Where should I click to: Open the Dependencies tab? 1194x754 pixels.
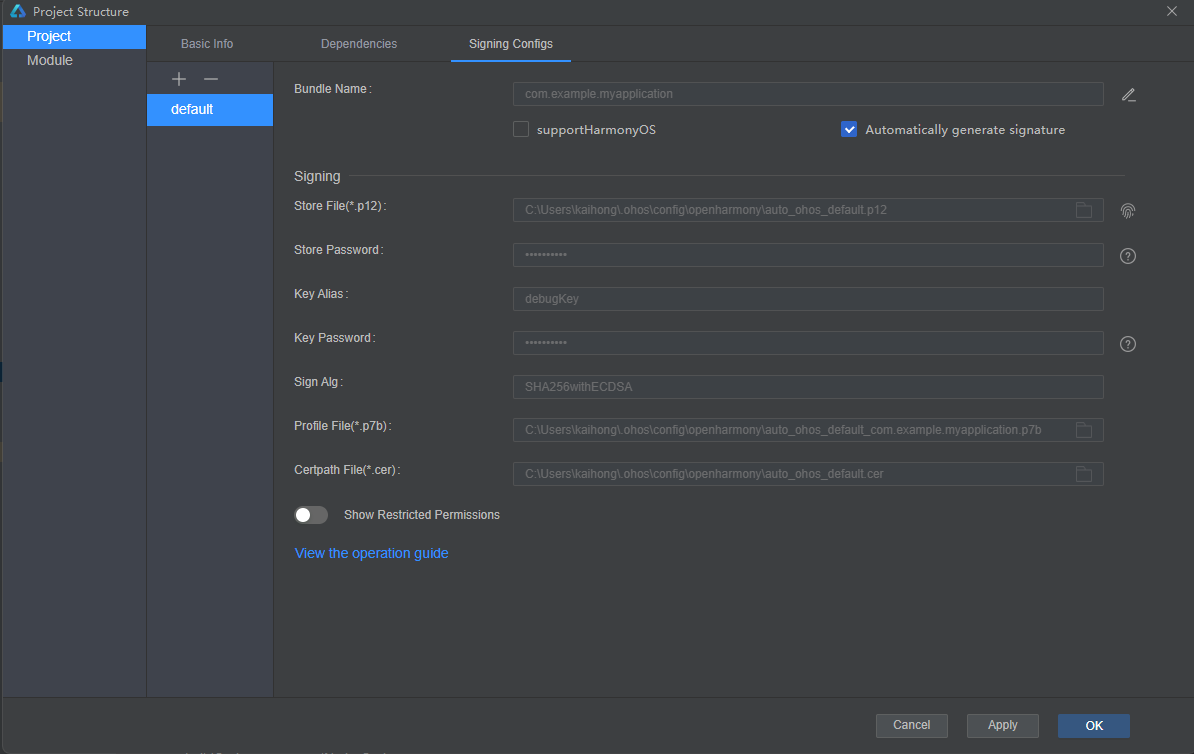(359, 44)
